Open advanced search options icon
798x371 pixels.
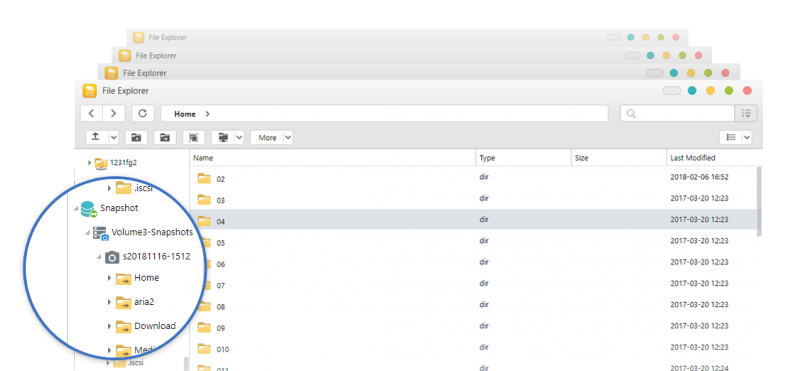click(746, 113)
